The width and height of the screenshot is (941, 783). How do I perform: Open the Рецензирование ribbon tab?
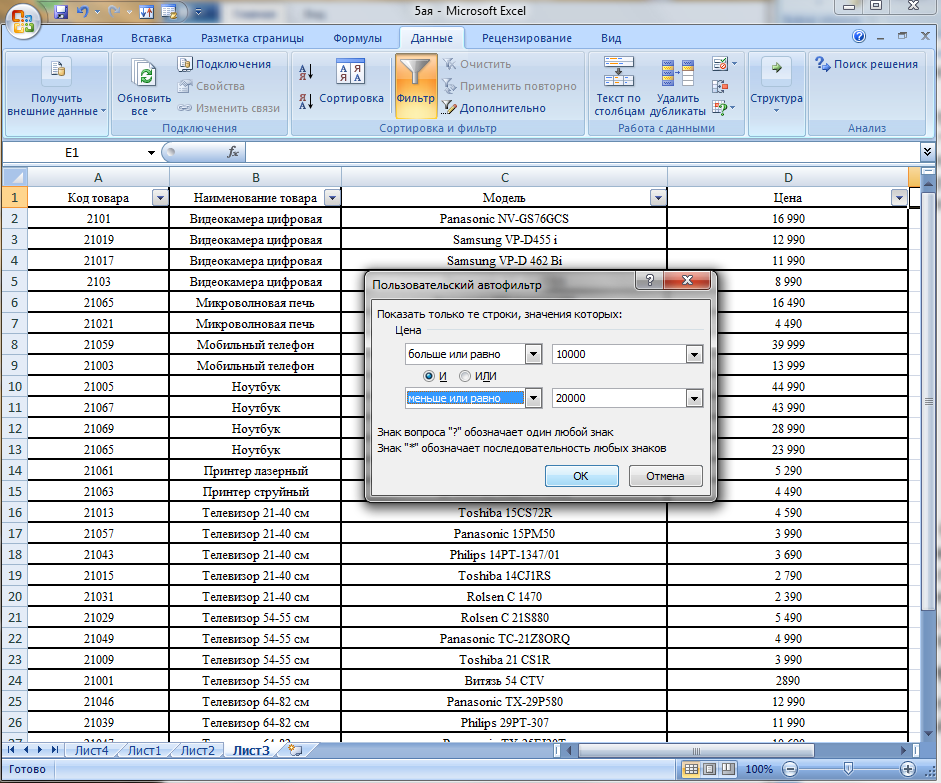[x=526, y=38]
